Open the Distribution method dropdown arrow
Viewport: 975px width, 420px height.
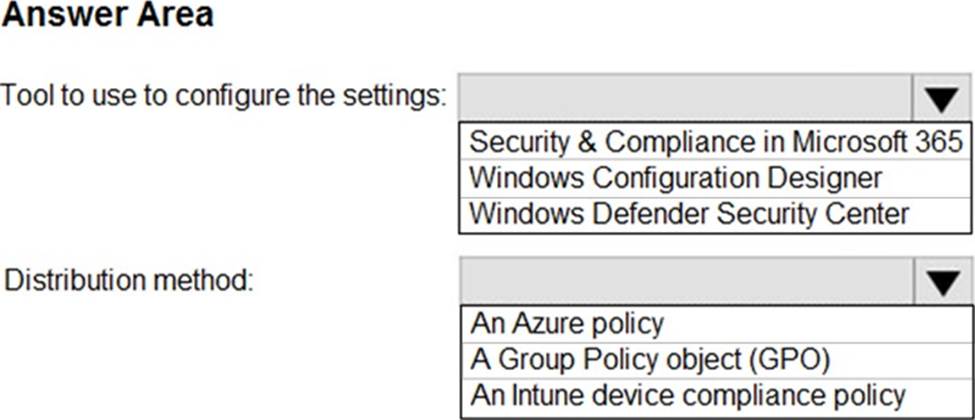942,281
